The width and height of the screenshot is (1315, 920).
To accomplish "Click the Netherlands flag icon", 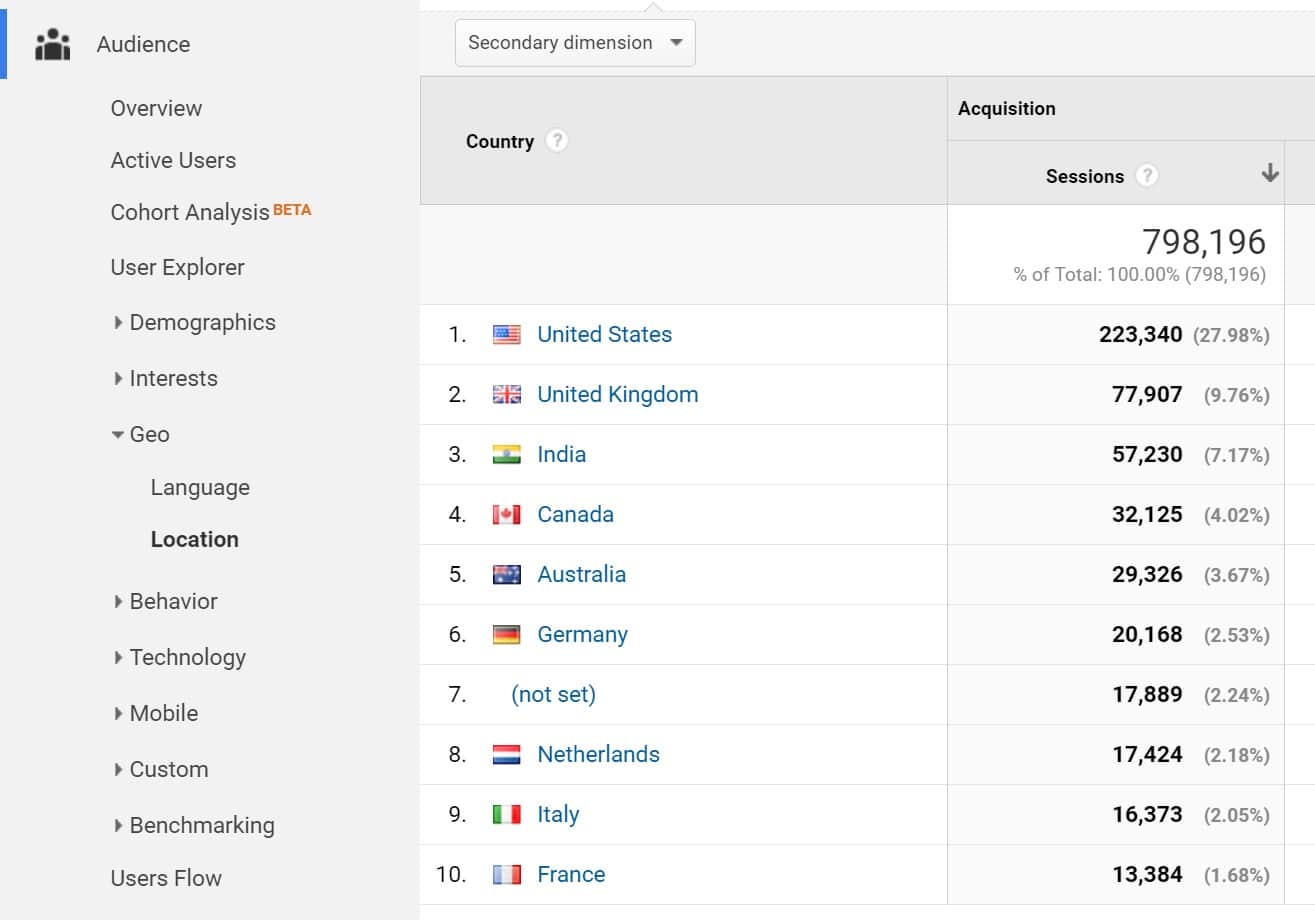I will point(507,754).
